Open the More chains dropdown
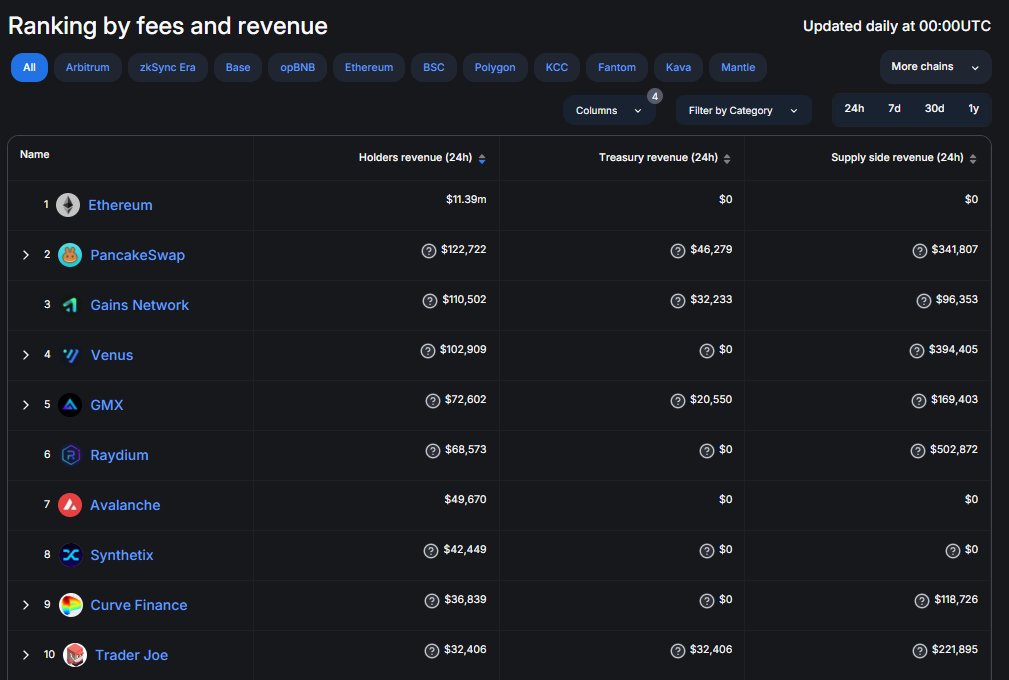 [935, 67]
